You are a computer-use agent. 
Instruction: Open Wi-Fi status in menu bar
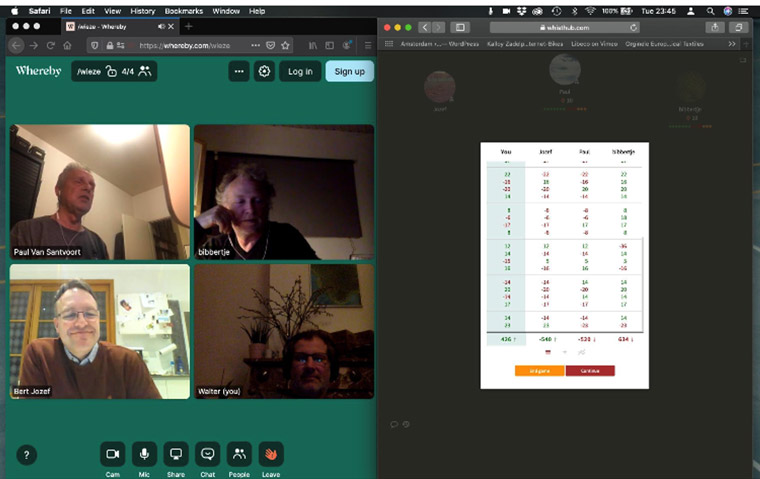tap(590, 11)
